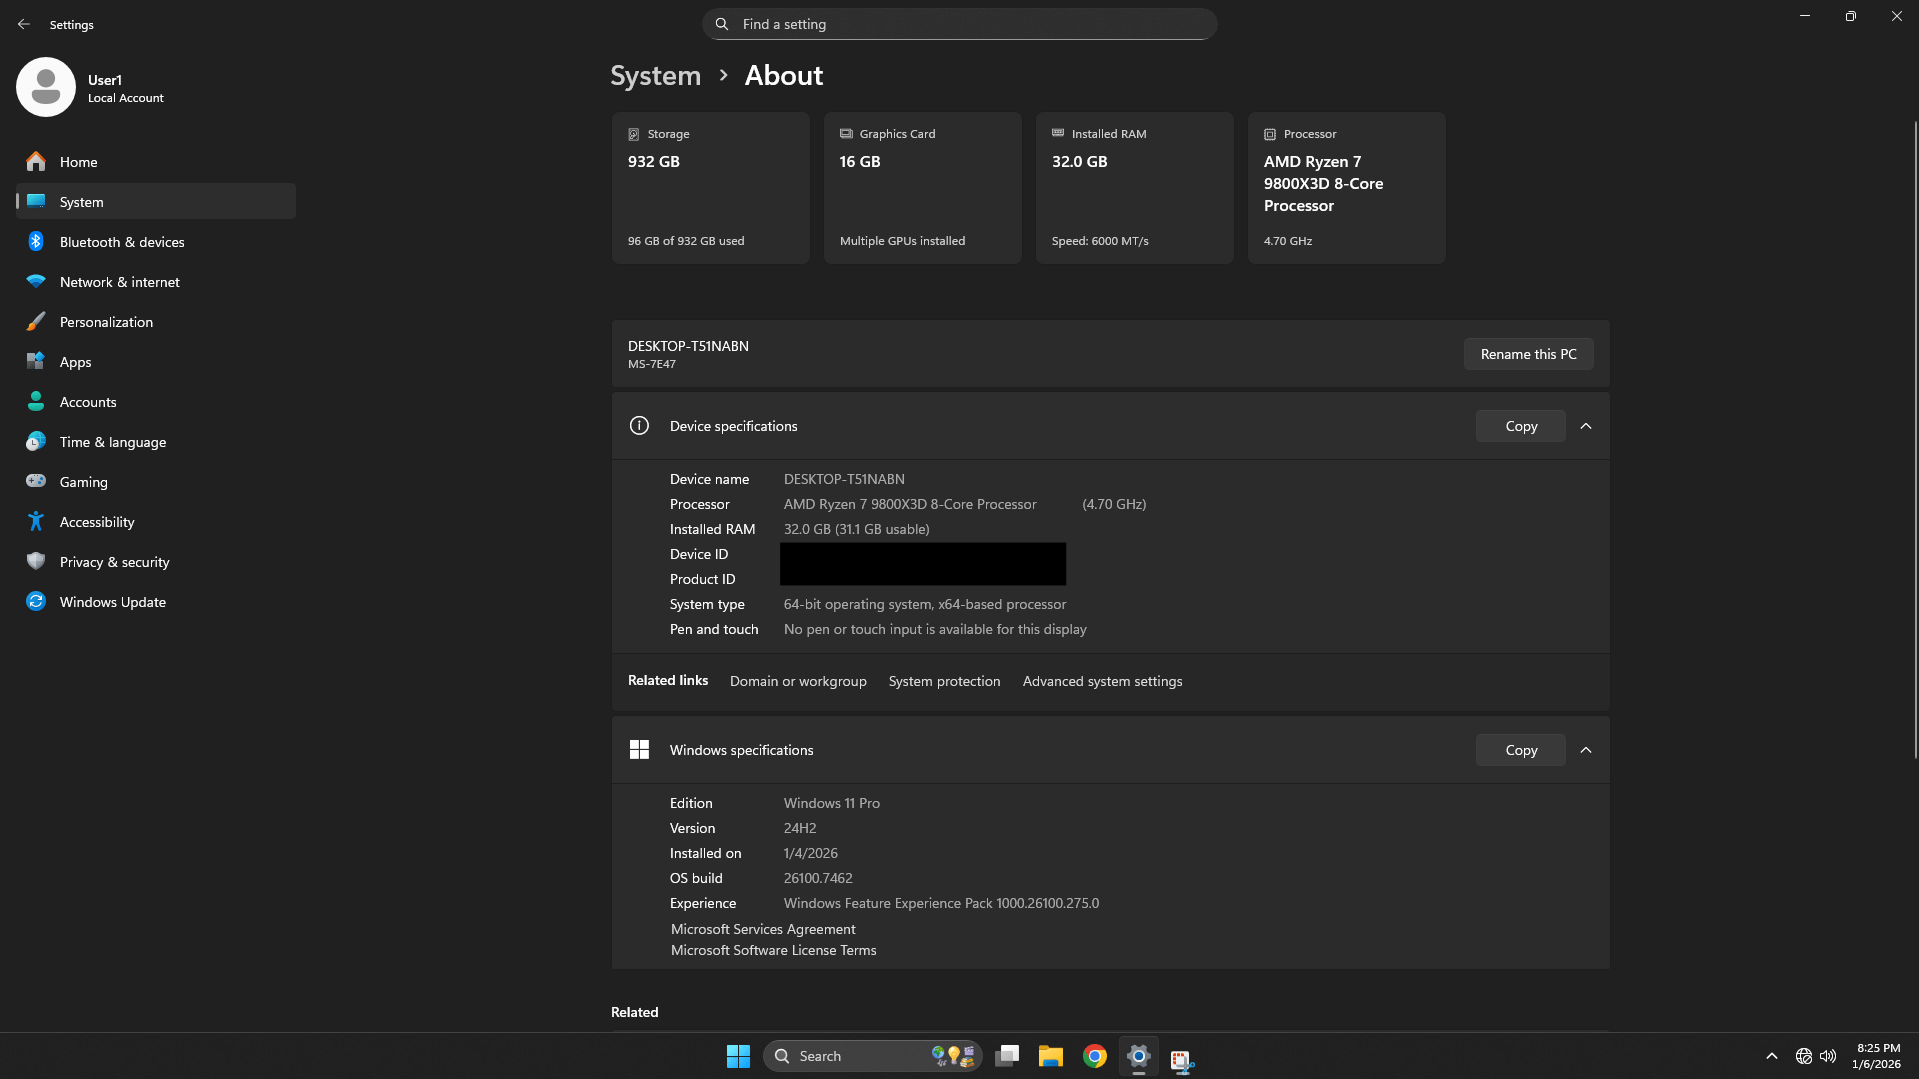The width and height of the screenshot is (1919, 1079).
Task: Click the volume speaker tray icon
Action: click(x=1828, y=1056)
